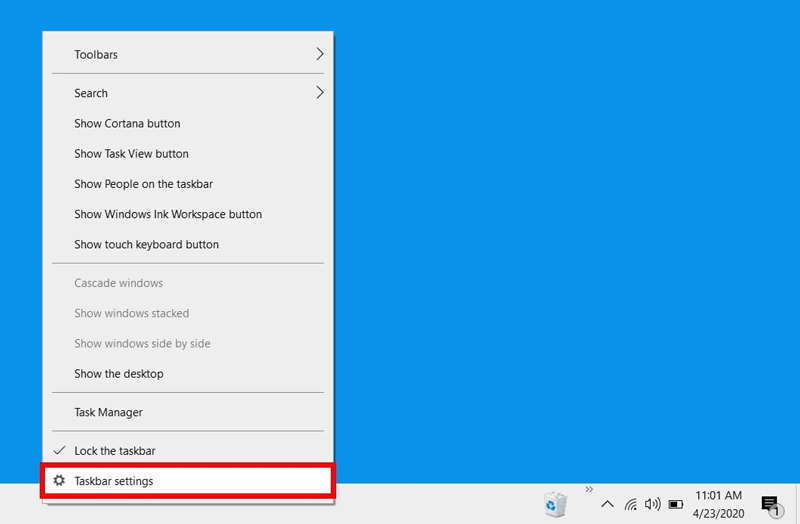Viewport: 800px width, 524px height.
Task: Open Taskbar settings from the context menu
Action: click(188, 481)
